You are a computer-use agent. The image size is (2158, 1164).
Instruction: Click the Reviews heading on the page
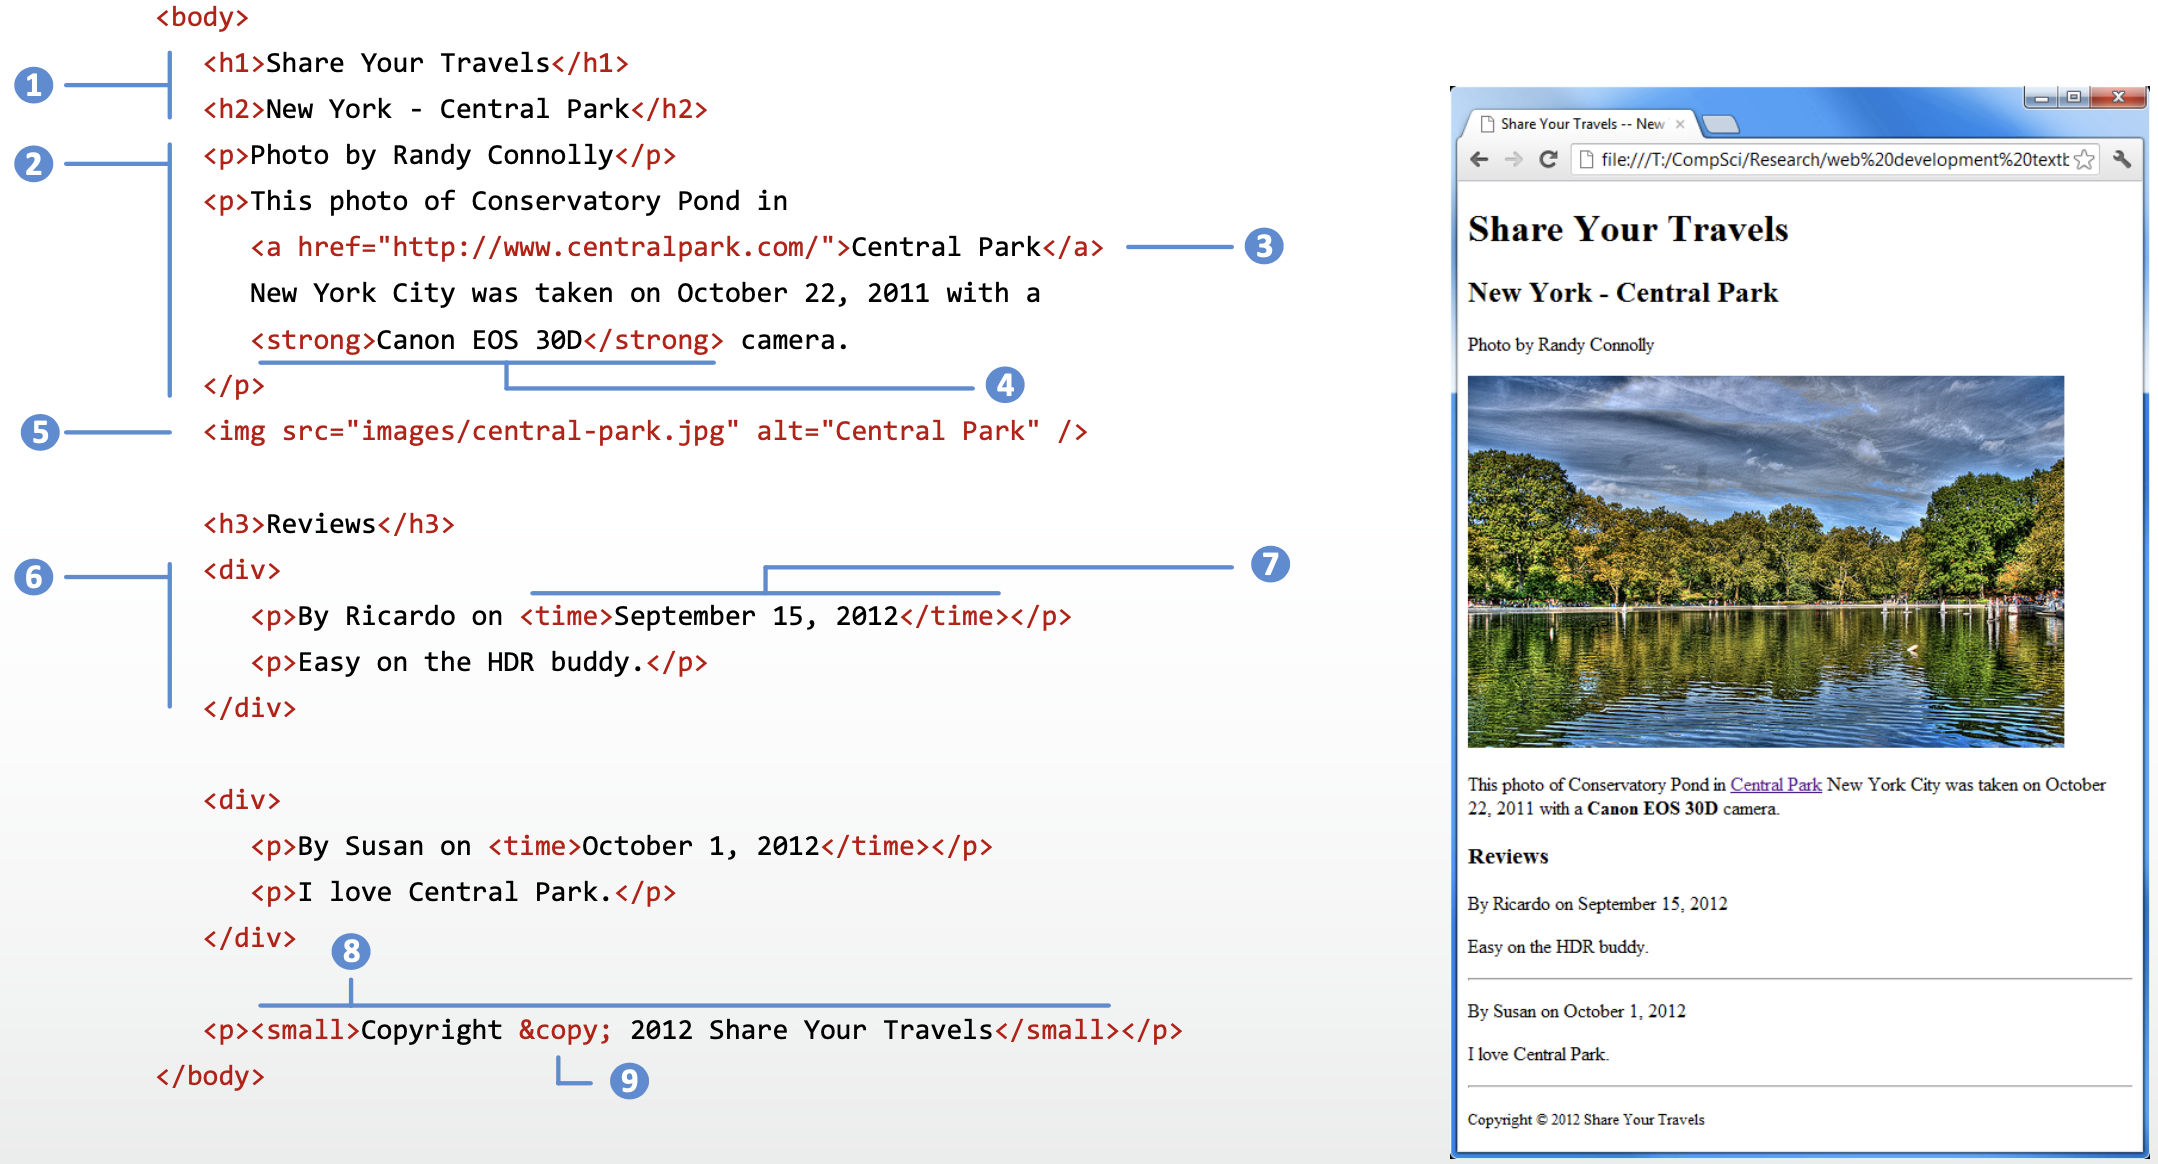pyautogui.click(x=1508, y=857)
